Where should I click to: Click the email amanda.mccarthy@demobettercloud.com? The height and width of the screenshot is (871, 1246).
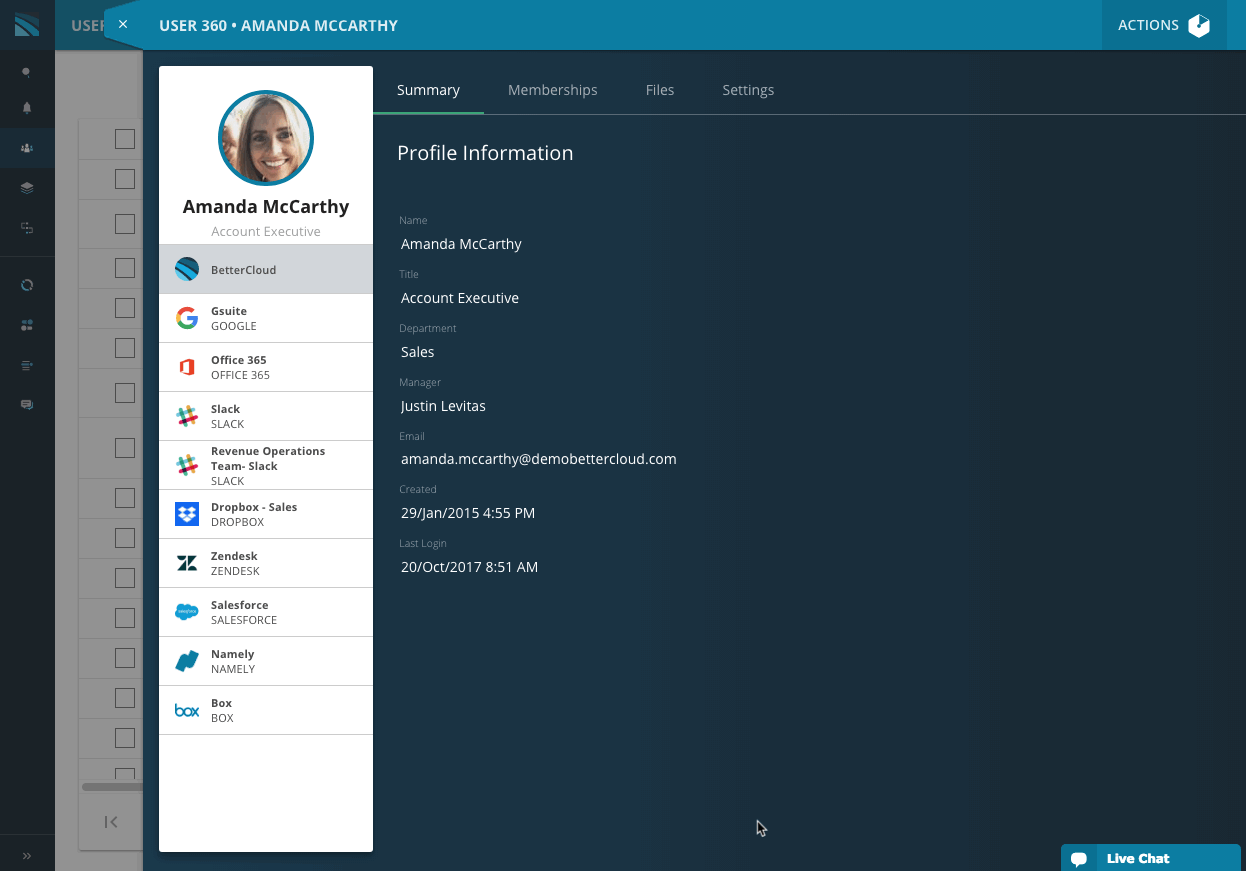[539, 459]
